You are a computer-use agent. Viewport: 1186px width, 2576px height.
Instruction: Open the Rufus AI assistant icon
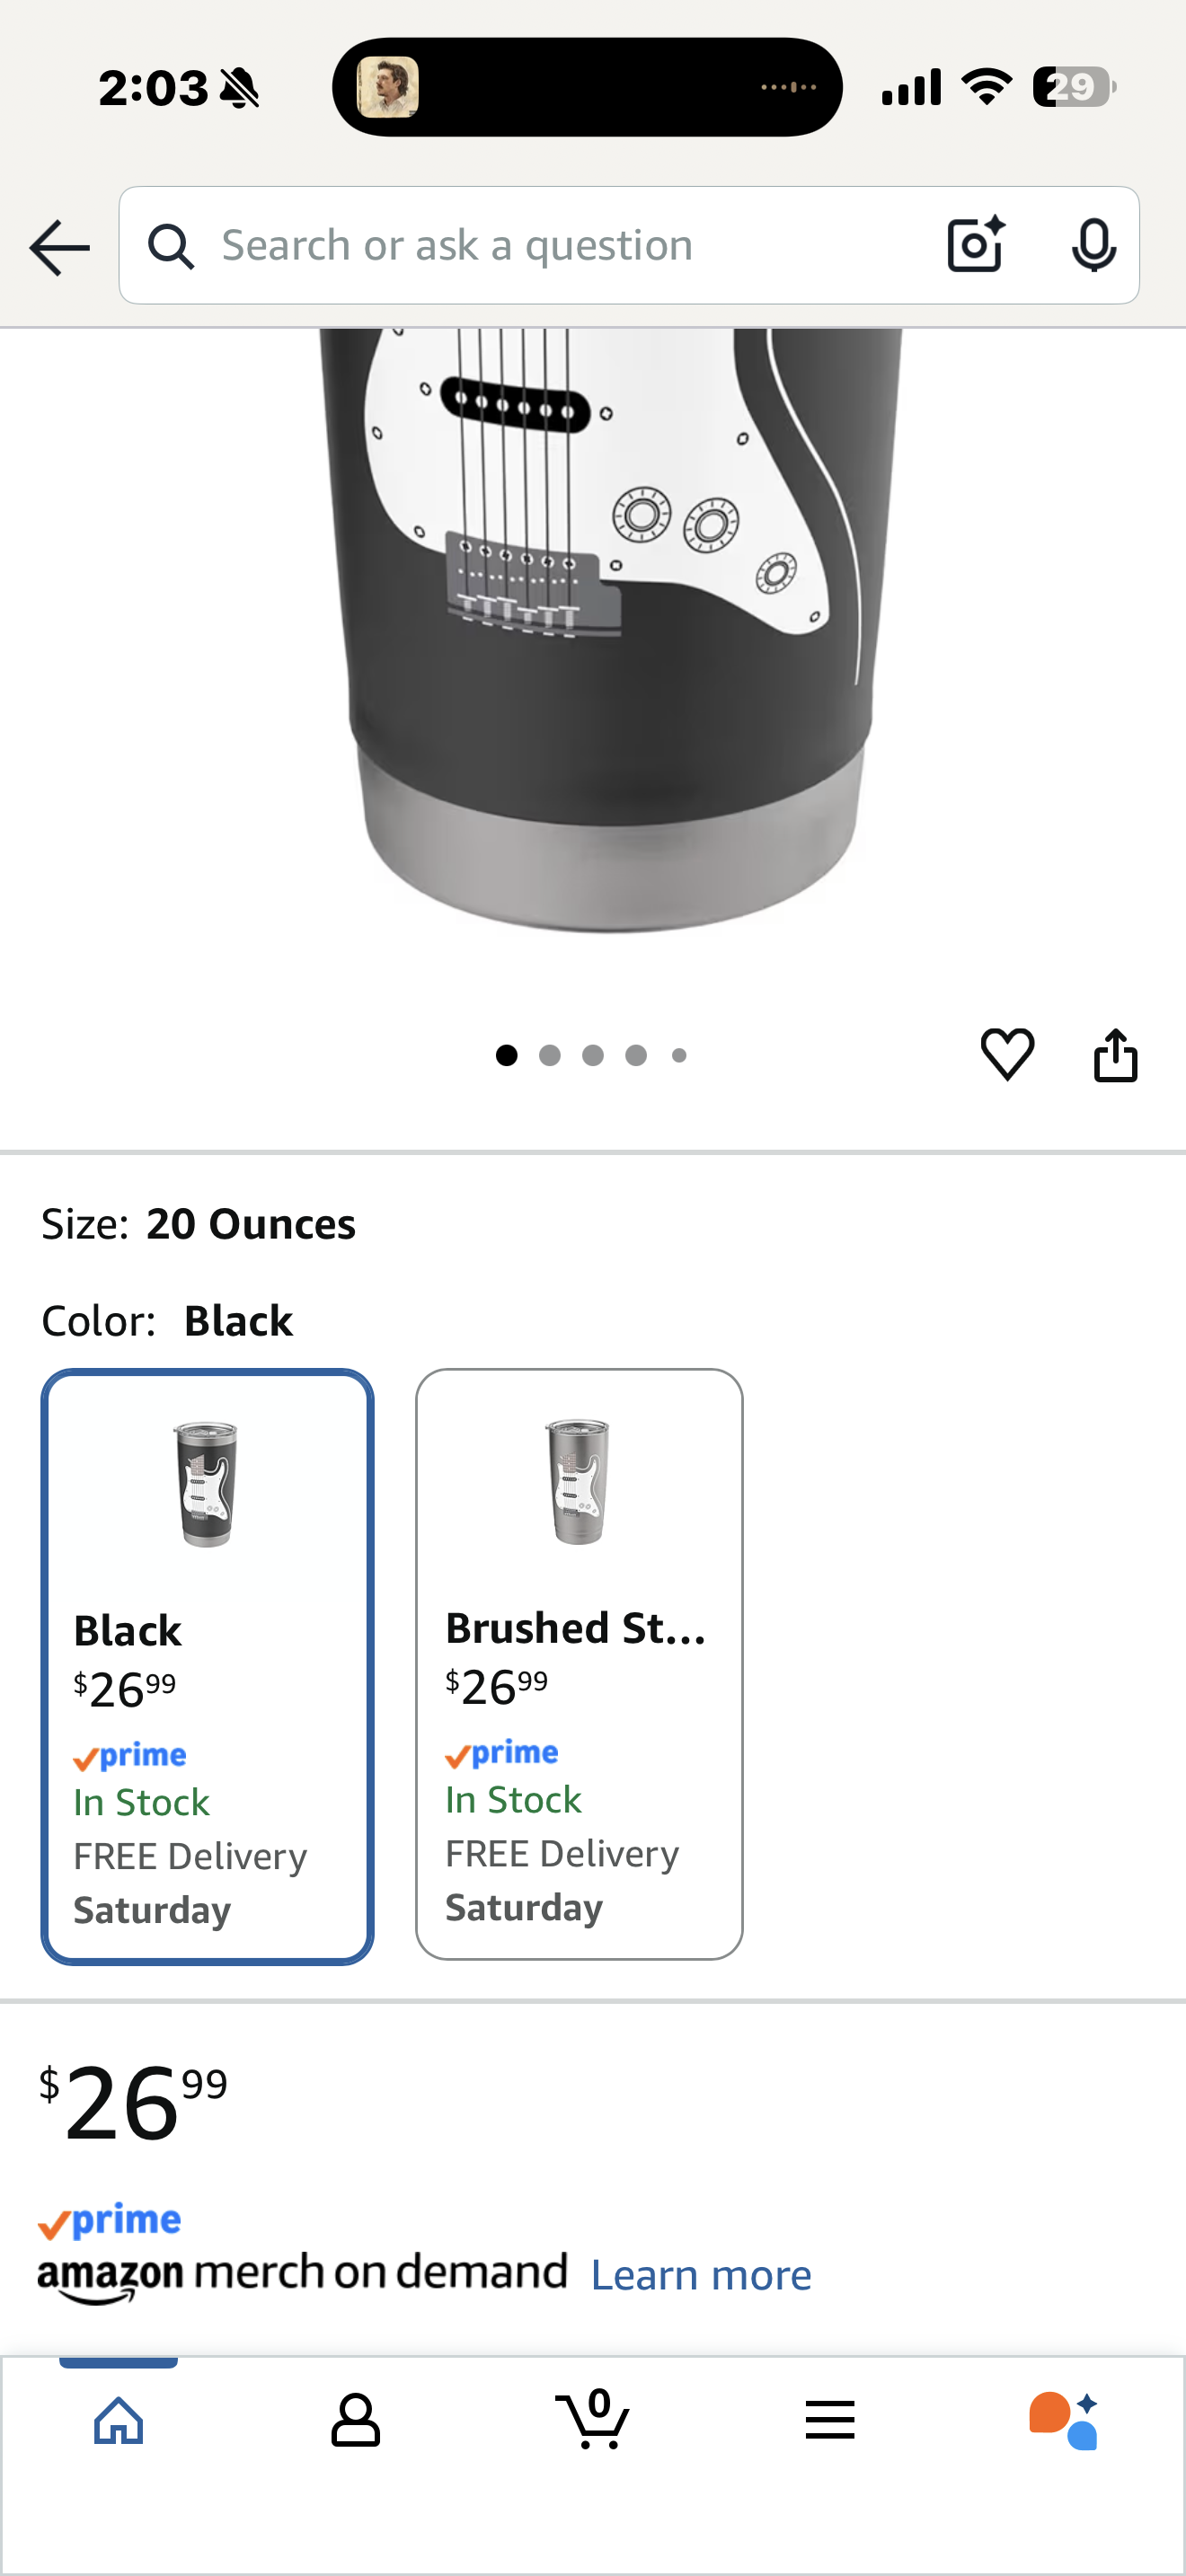pos(1064,2420)
